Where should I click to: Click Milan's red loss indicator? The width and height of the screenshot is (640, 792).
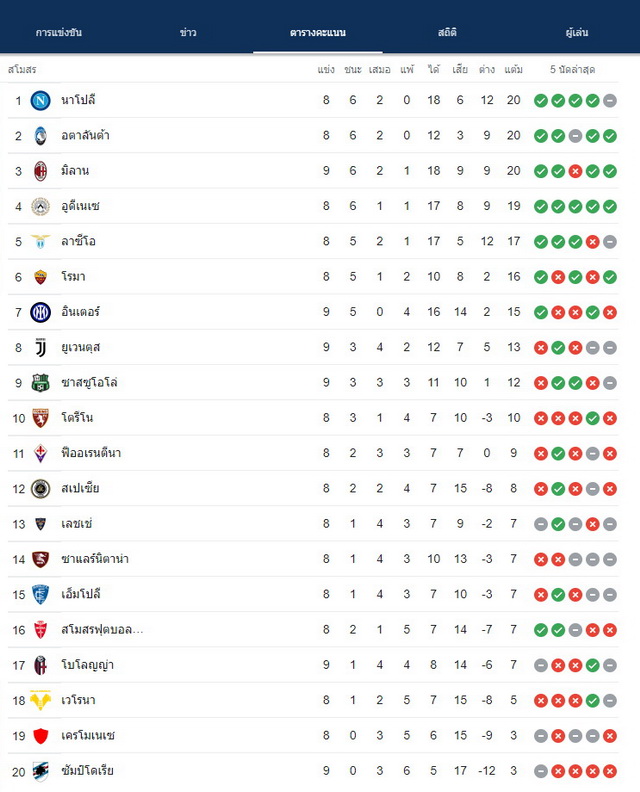(x=575, y=171)
